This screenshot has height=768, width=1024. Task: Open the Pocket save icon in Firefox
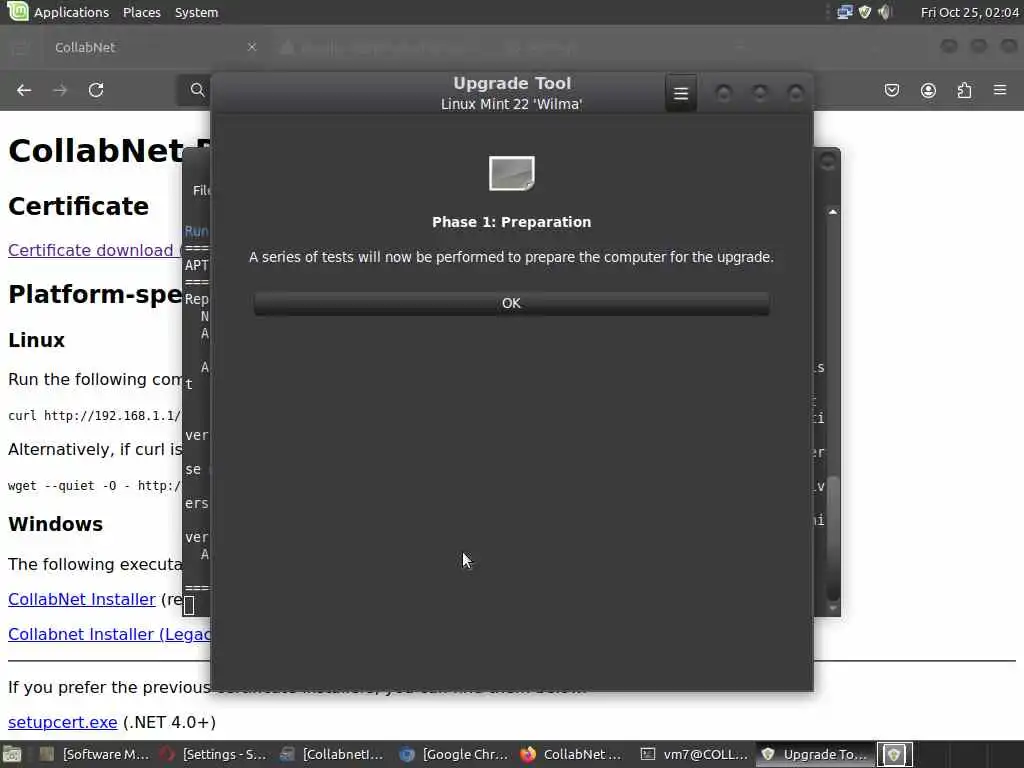(891, 90)
